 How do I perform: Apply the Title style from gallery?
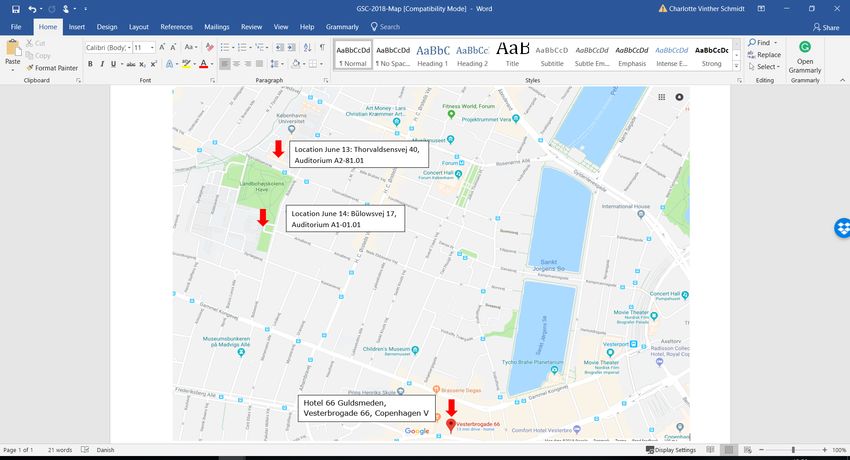coord(512,55)
